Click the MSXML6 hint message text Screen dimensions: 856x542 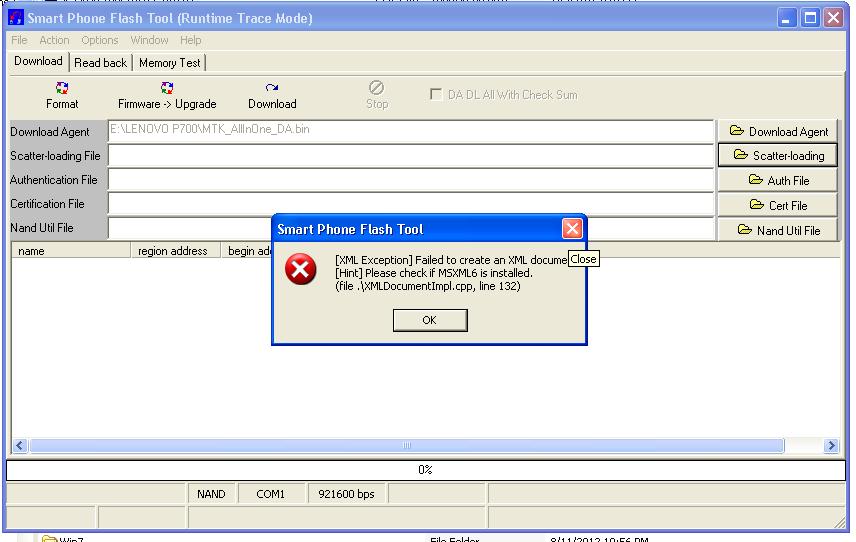pyautogui.click(x=433, y=273)
